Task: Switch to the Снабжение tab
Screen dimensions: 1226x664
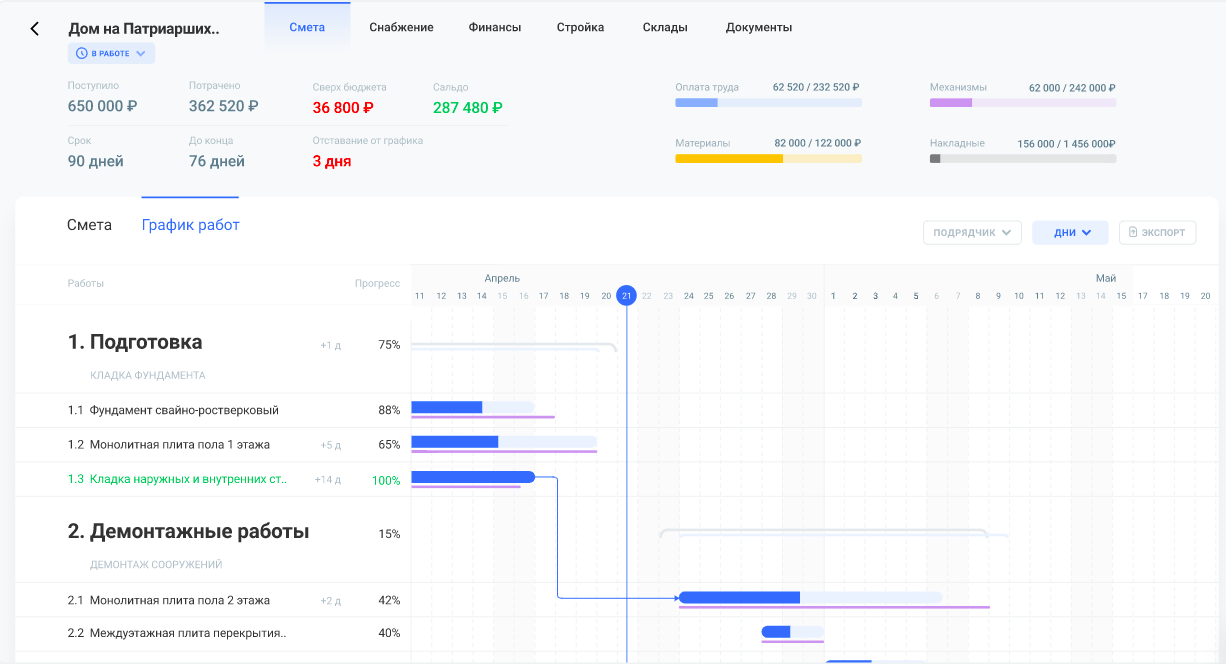Action: [x=401, y=27]
